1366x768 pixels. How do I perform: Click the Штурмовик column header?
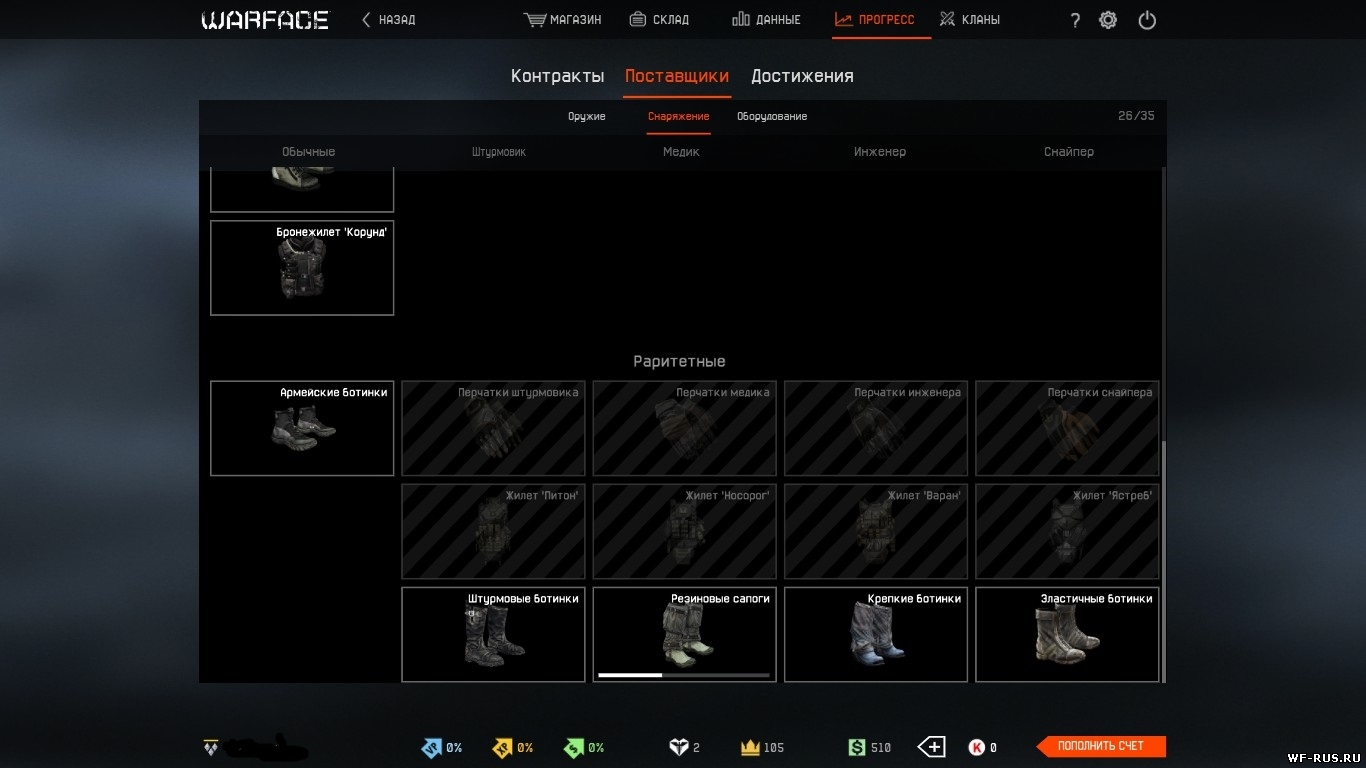point(499,152)
